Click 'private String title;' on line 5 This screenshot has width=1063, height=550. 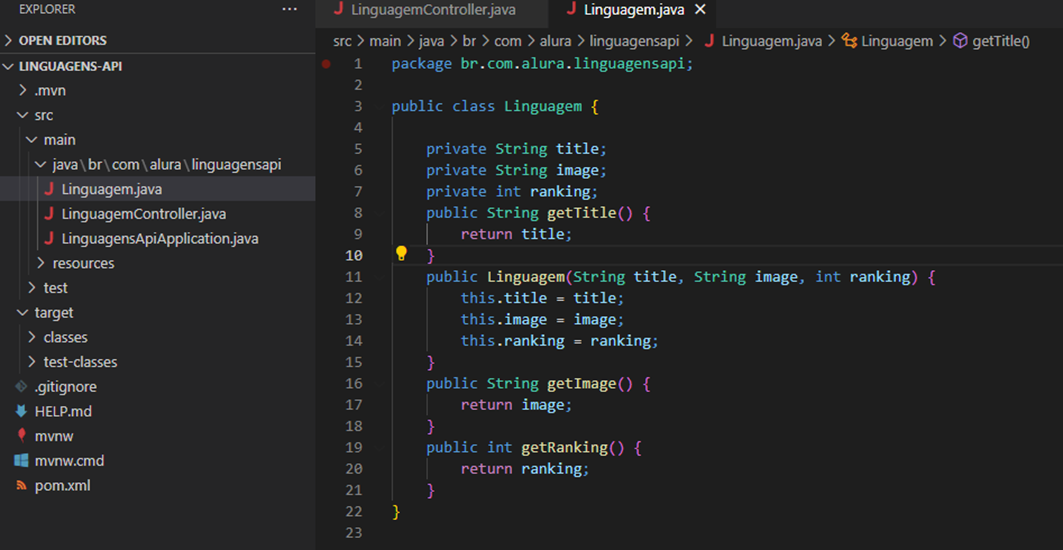point(517,149)
